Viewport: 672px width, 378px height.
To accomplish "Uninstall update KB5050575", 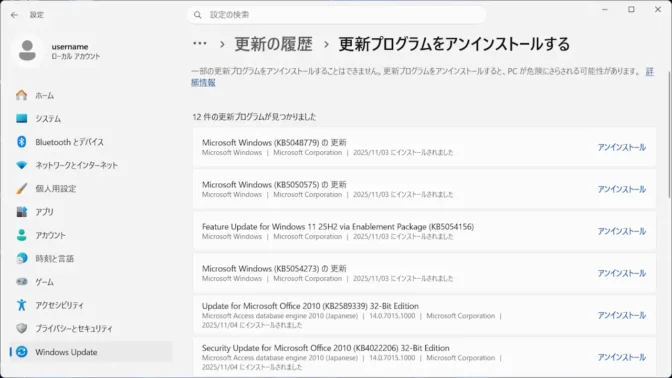I will [x=621, y=189].
